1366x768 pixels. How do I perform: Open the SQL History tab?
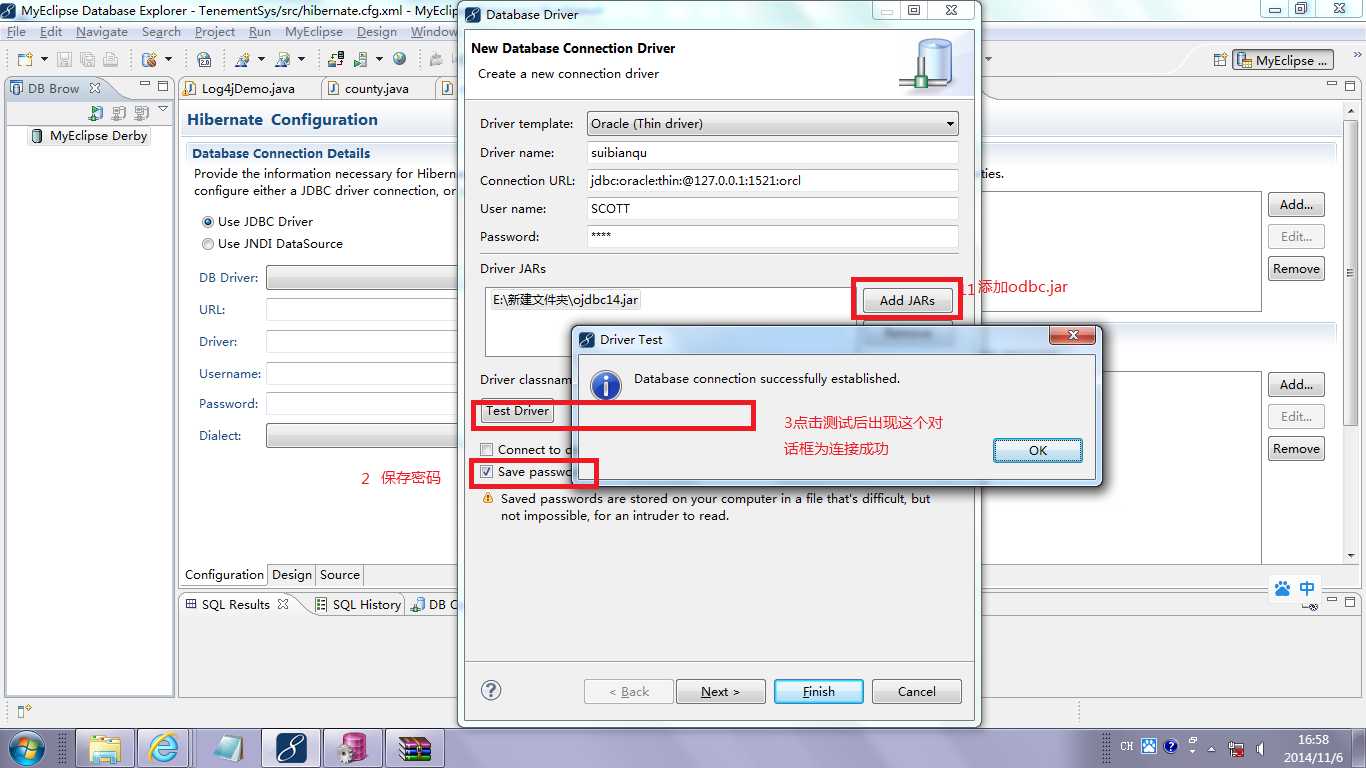point(358,604)
